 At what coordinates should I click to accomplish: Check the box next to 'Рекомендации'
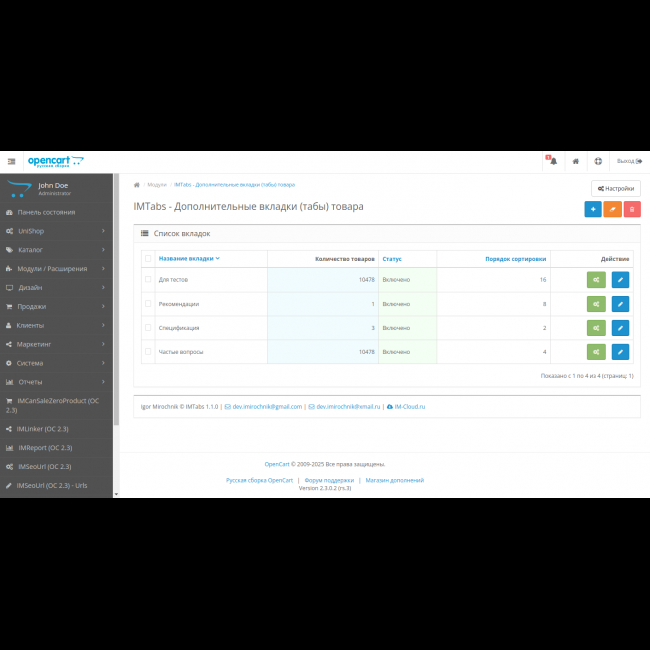[x=148, y=304]
